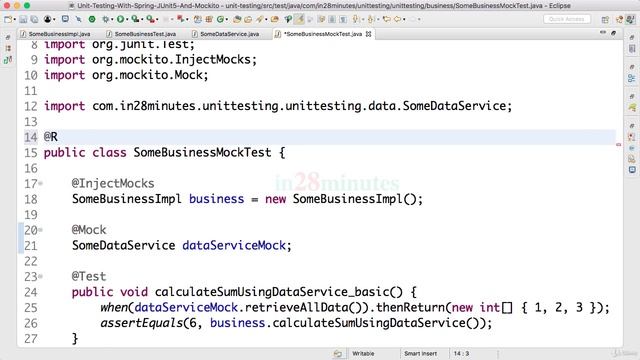Click the black circular toolbar icon
Screen dimensions: 640x360
click(x=47, y=19)
